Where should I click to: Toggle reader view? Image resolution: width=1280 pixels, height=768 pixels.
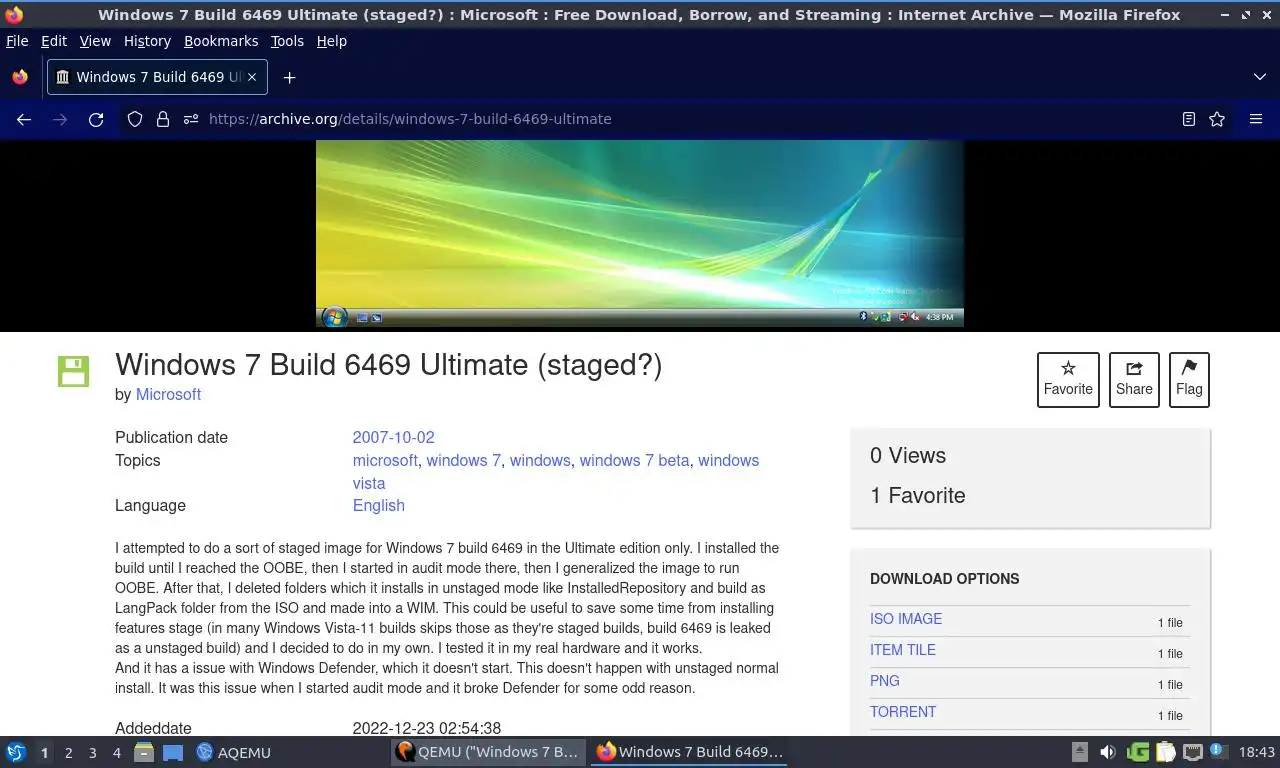pyautogui.click(x=1188, y=119)
